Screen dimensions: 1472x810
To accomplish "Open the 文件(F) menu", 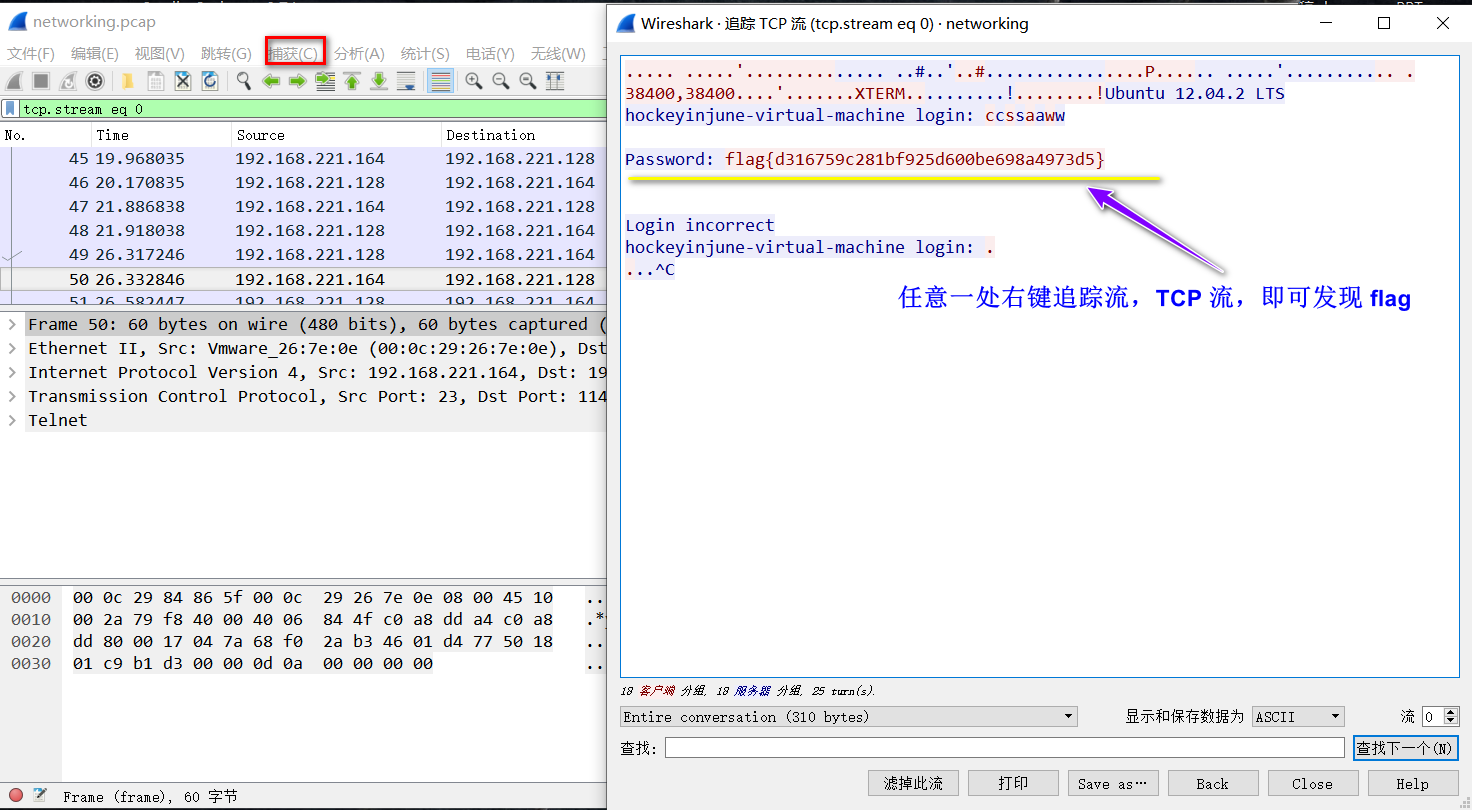I will (31, 54).
